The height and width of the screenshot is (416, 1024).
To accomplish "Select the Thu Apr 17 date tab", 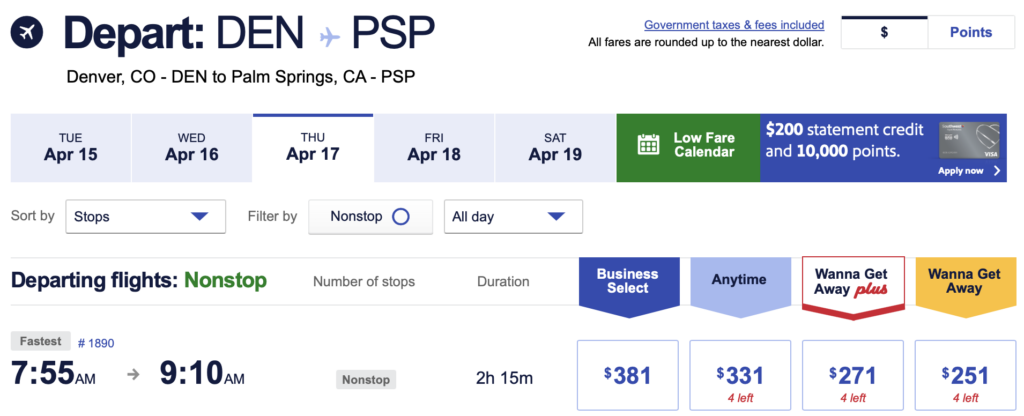I will (313, 146).
